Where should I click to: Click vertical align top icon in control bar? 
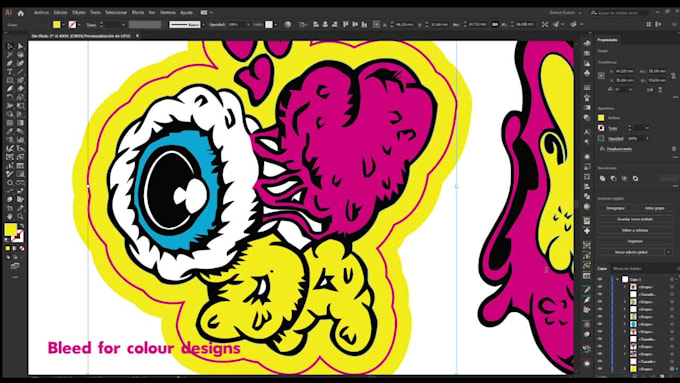click(346, 25)
